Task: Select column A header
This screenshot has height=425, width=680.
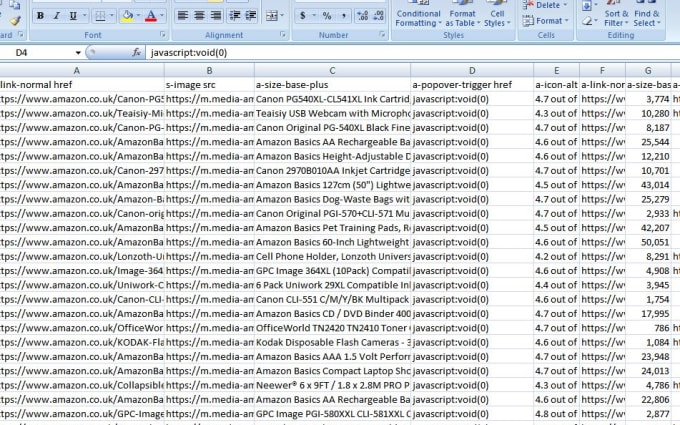Action: (82, 70)
